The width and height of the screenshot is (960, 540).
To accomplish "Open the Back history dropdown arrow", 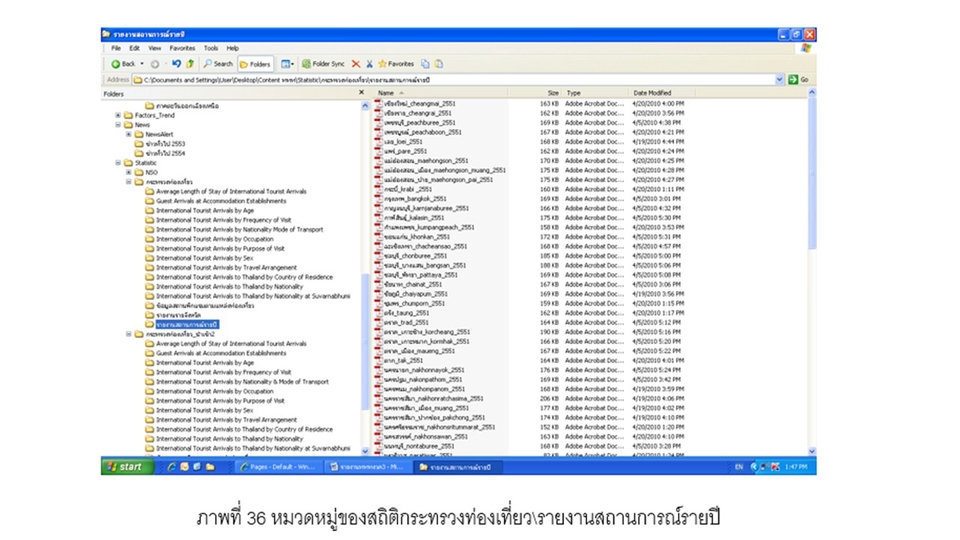I will point(142,64).
